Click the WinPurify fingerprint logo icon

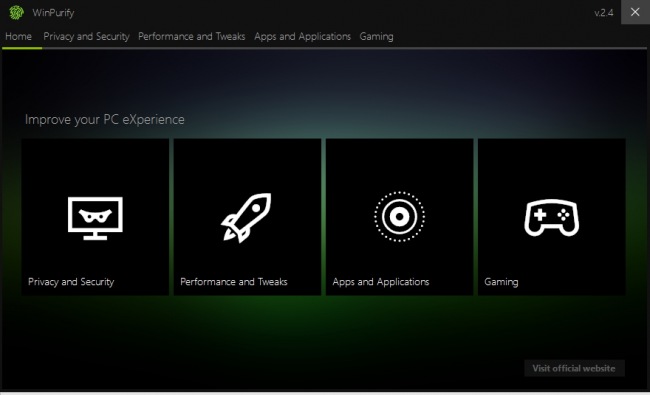[x=17, y=12]
